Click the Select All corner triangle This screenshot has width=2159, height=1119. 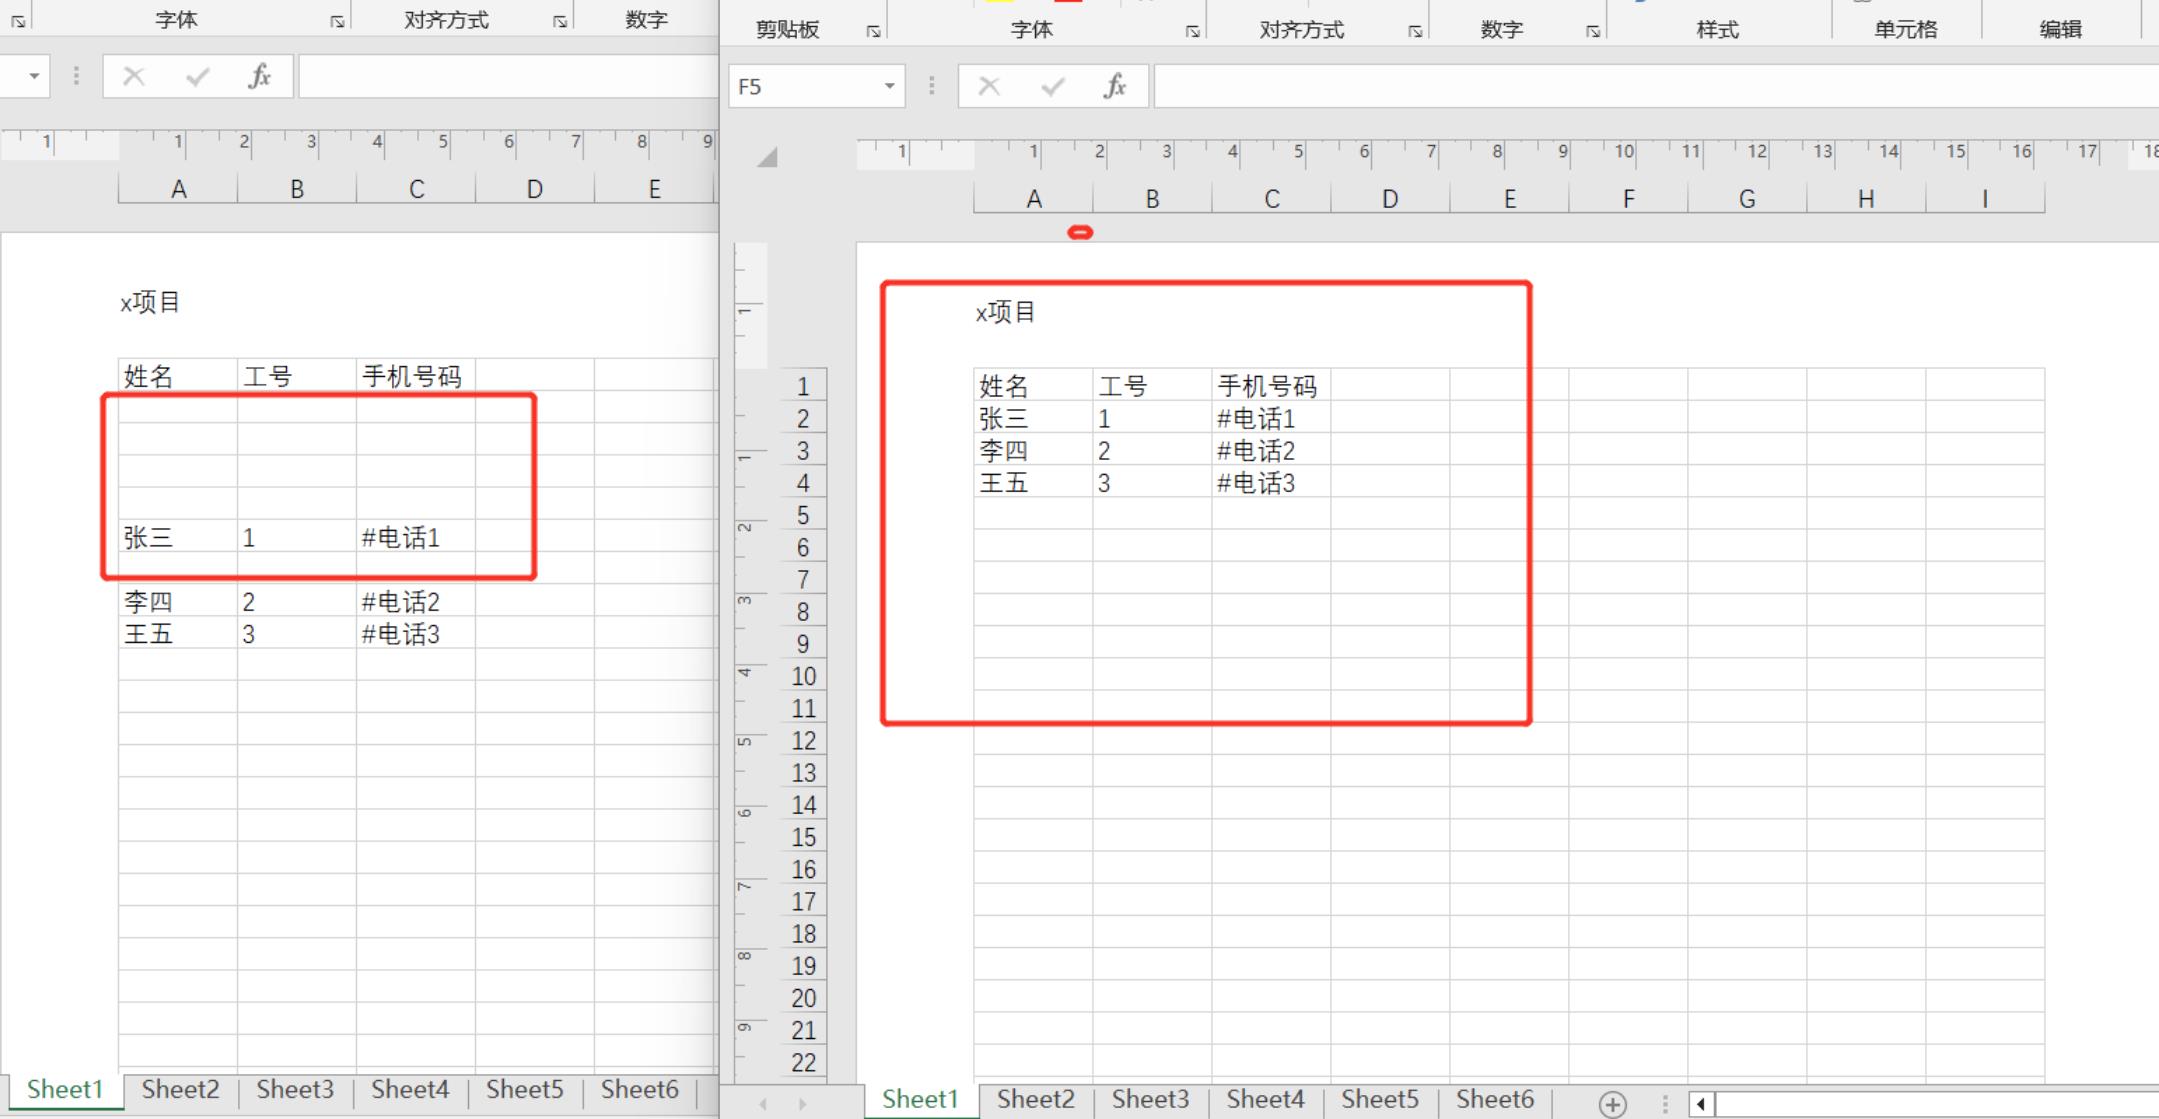click(767, 157)
